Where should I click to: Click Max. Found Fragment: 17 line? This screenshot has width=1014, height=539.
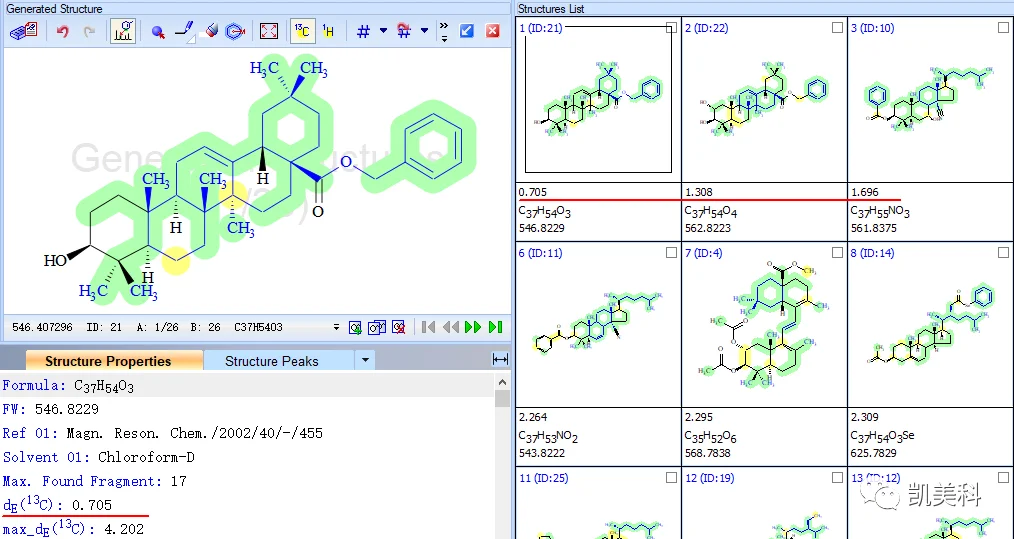click(94, 481)
